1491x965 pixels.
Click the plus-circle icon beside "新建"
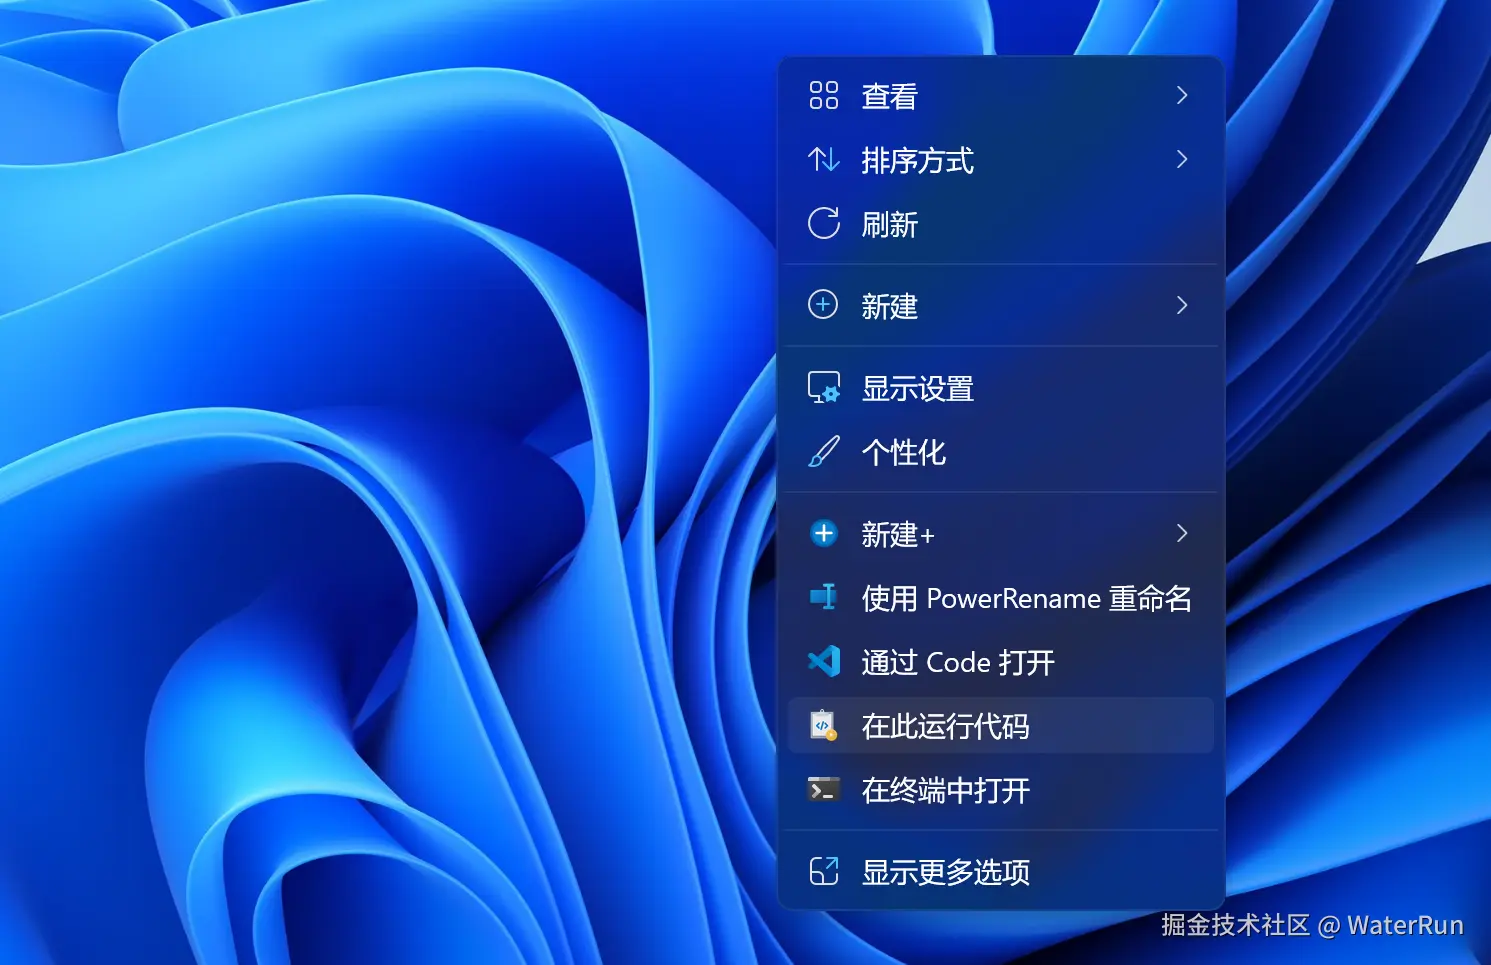[x=822, y=305]
